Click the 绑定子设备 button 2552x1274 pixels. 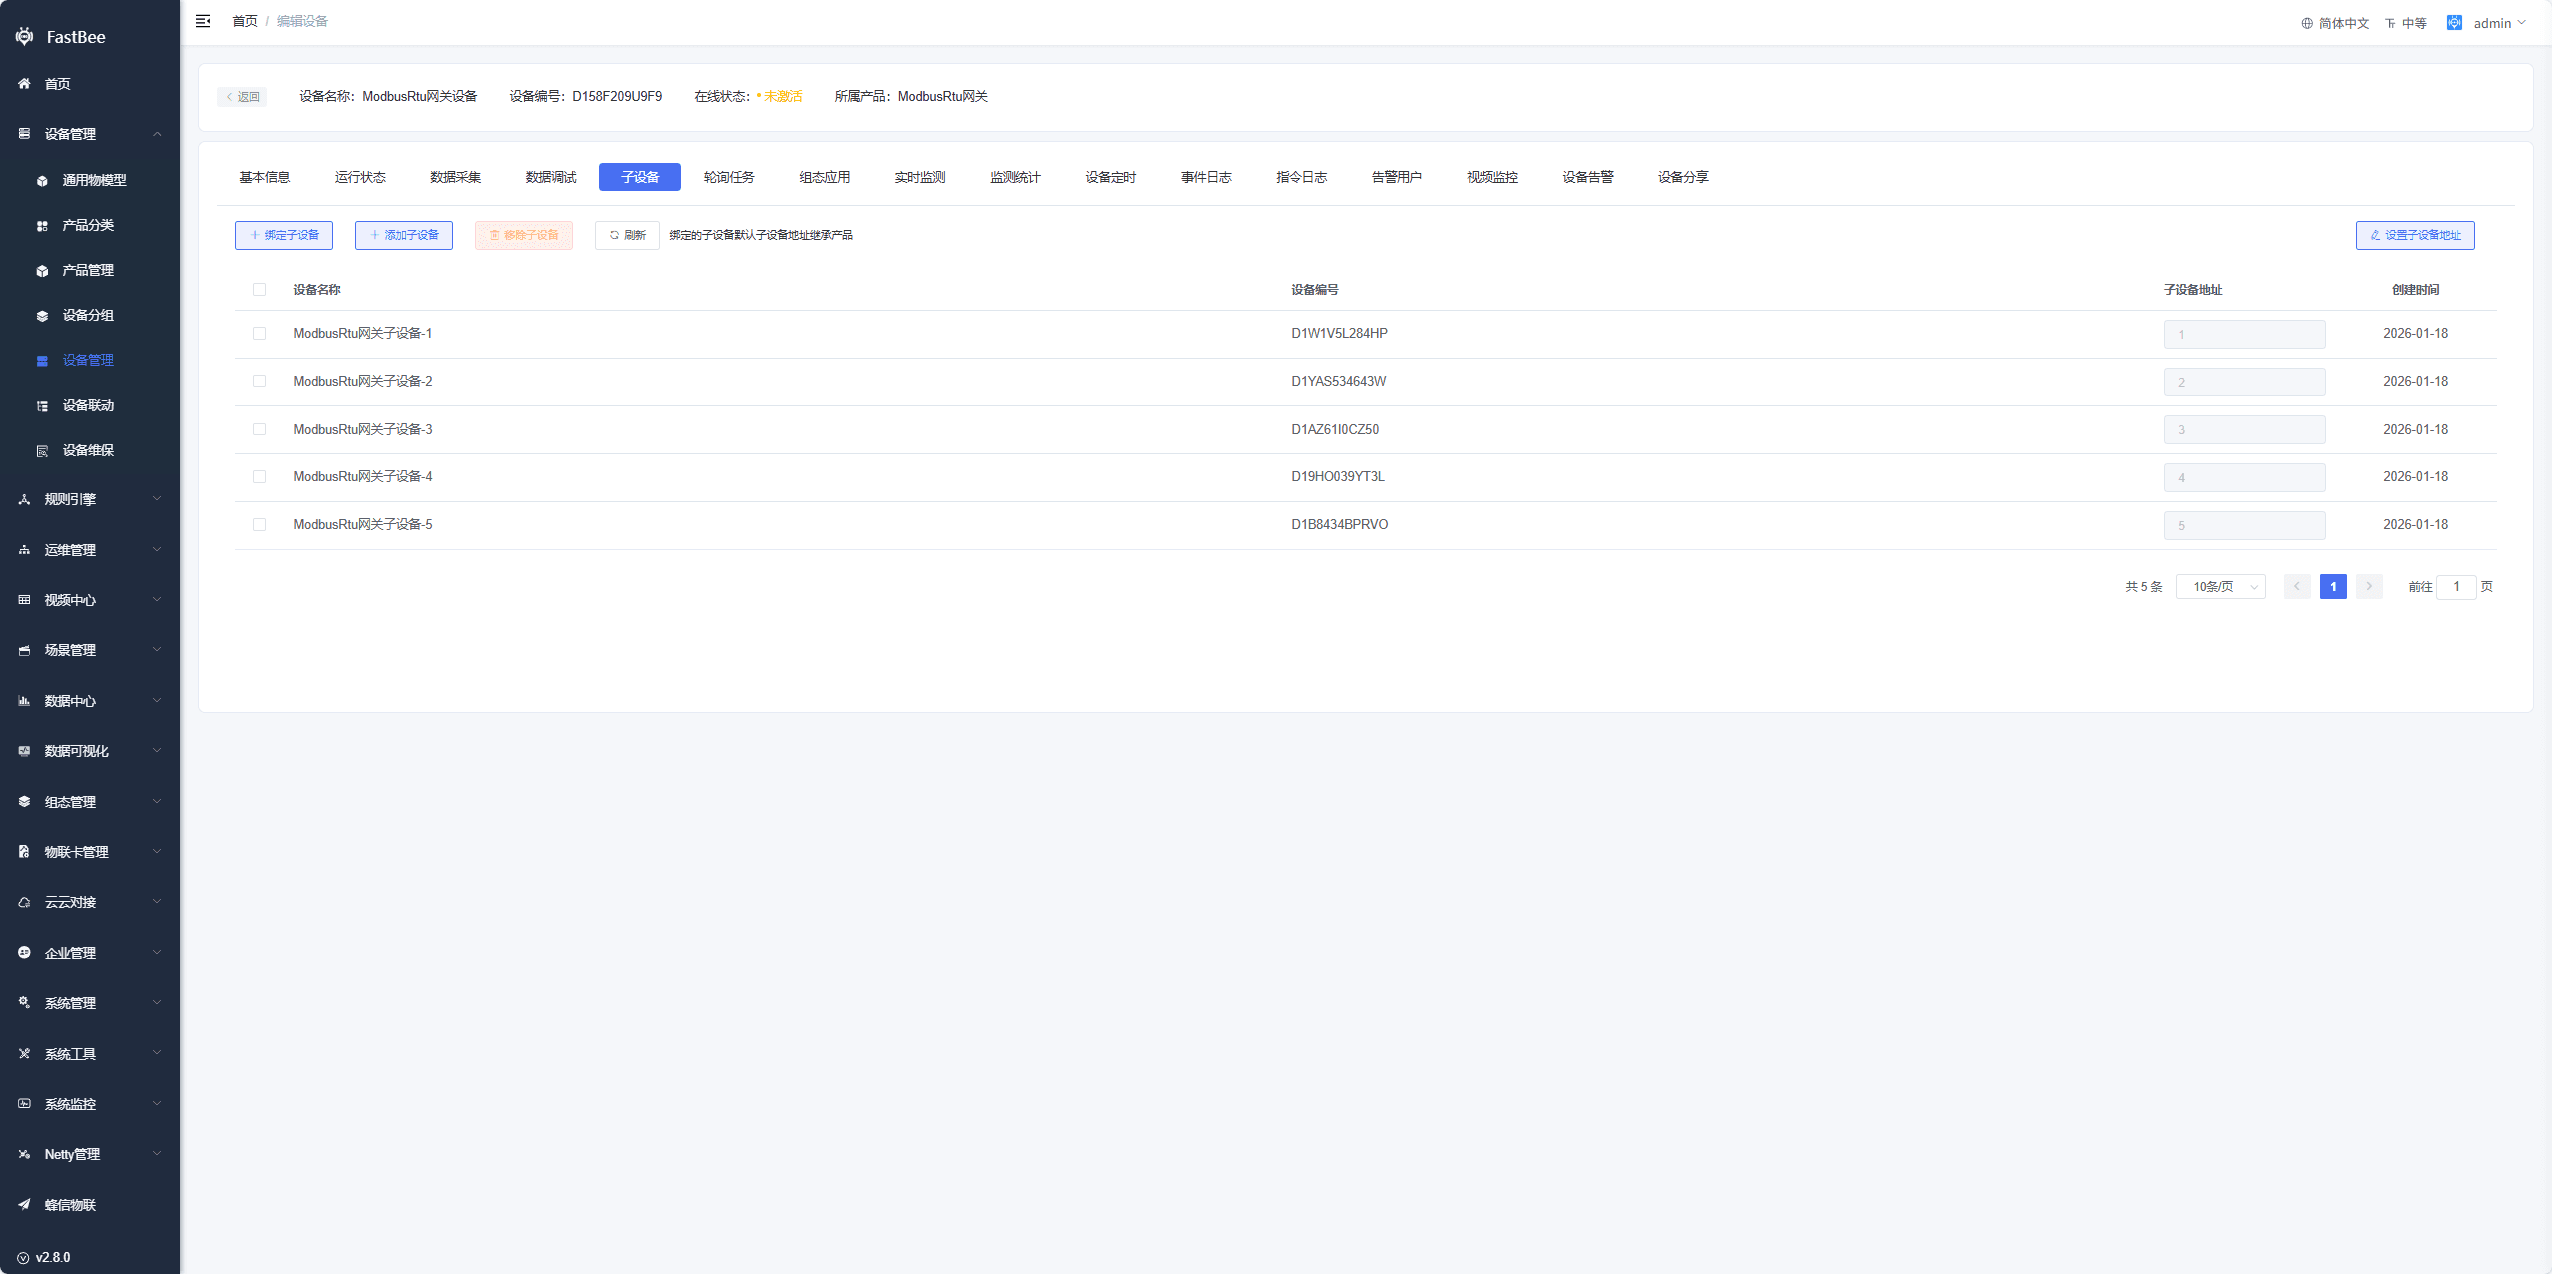click(x=284, y=235)
